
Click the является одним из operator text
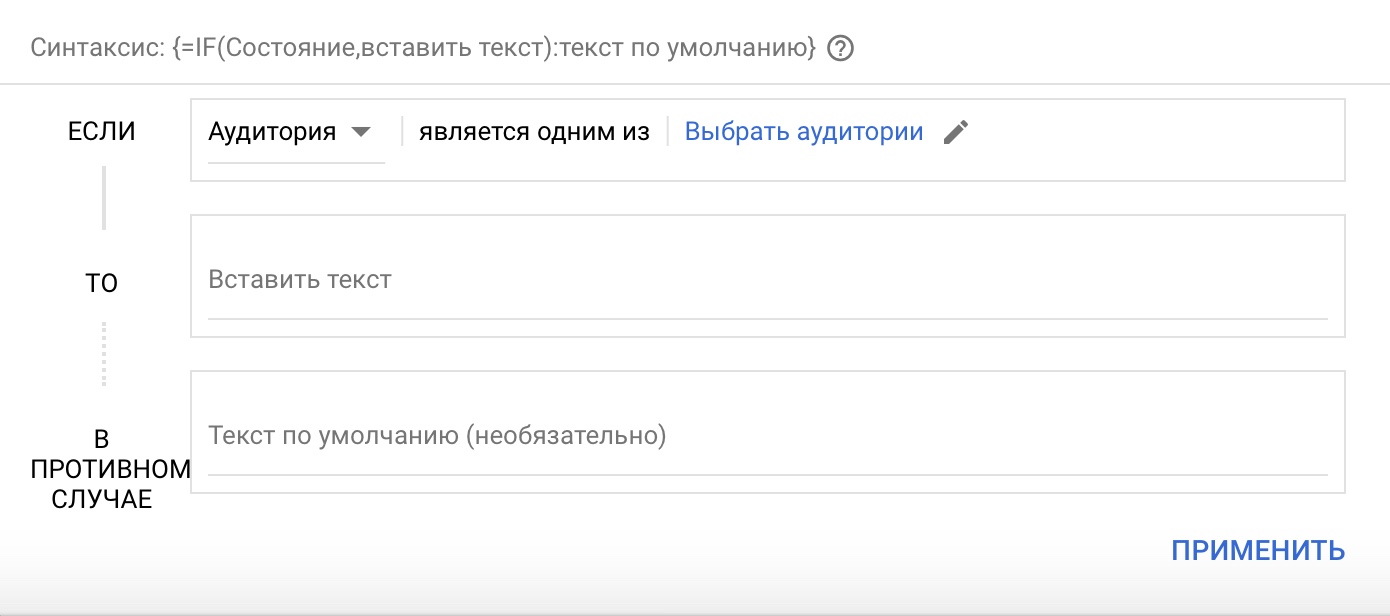point(534,132)
